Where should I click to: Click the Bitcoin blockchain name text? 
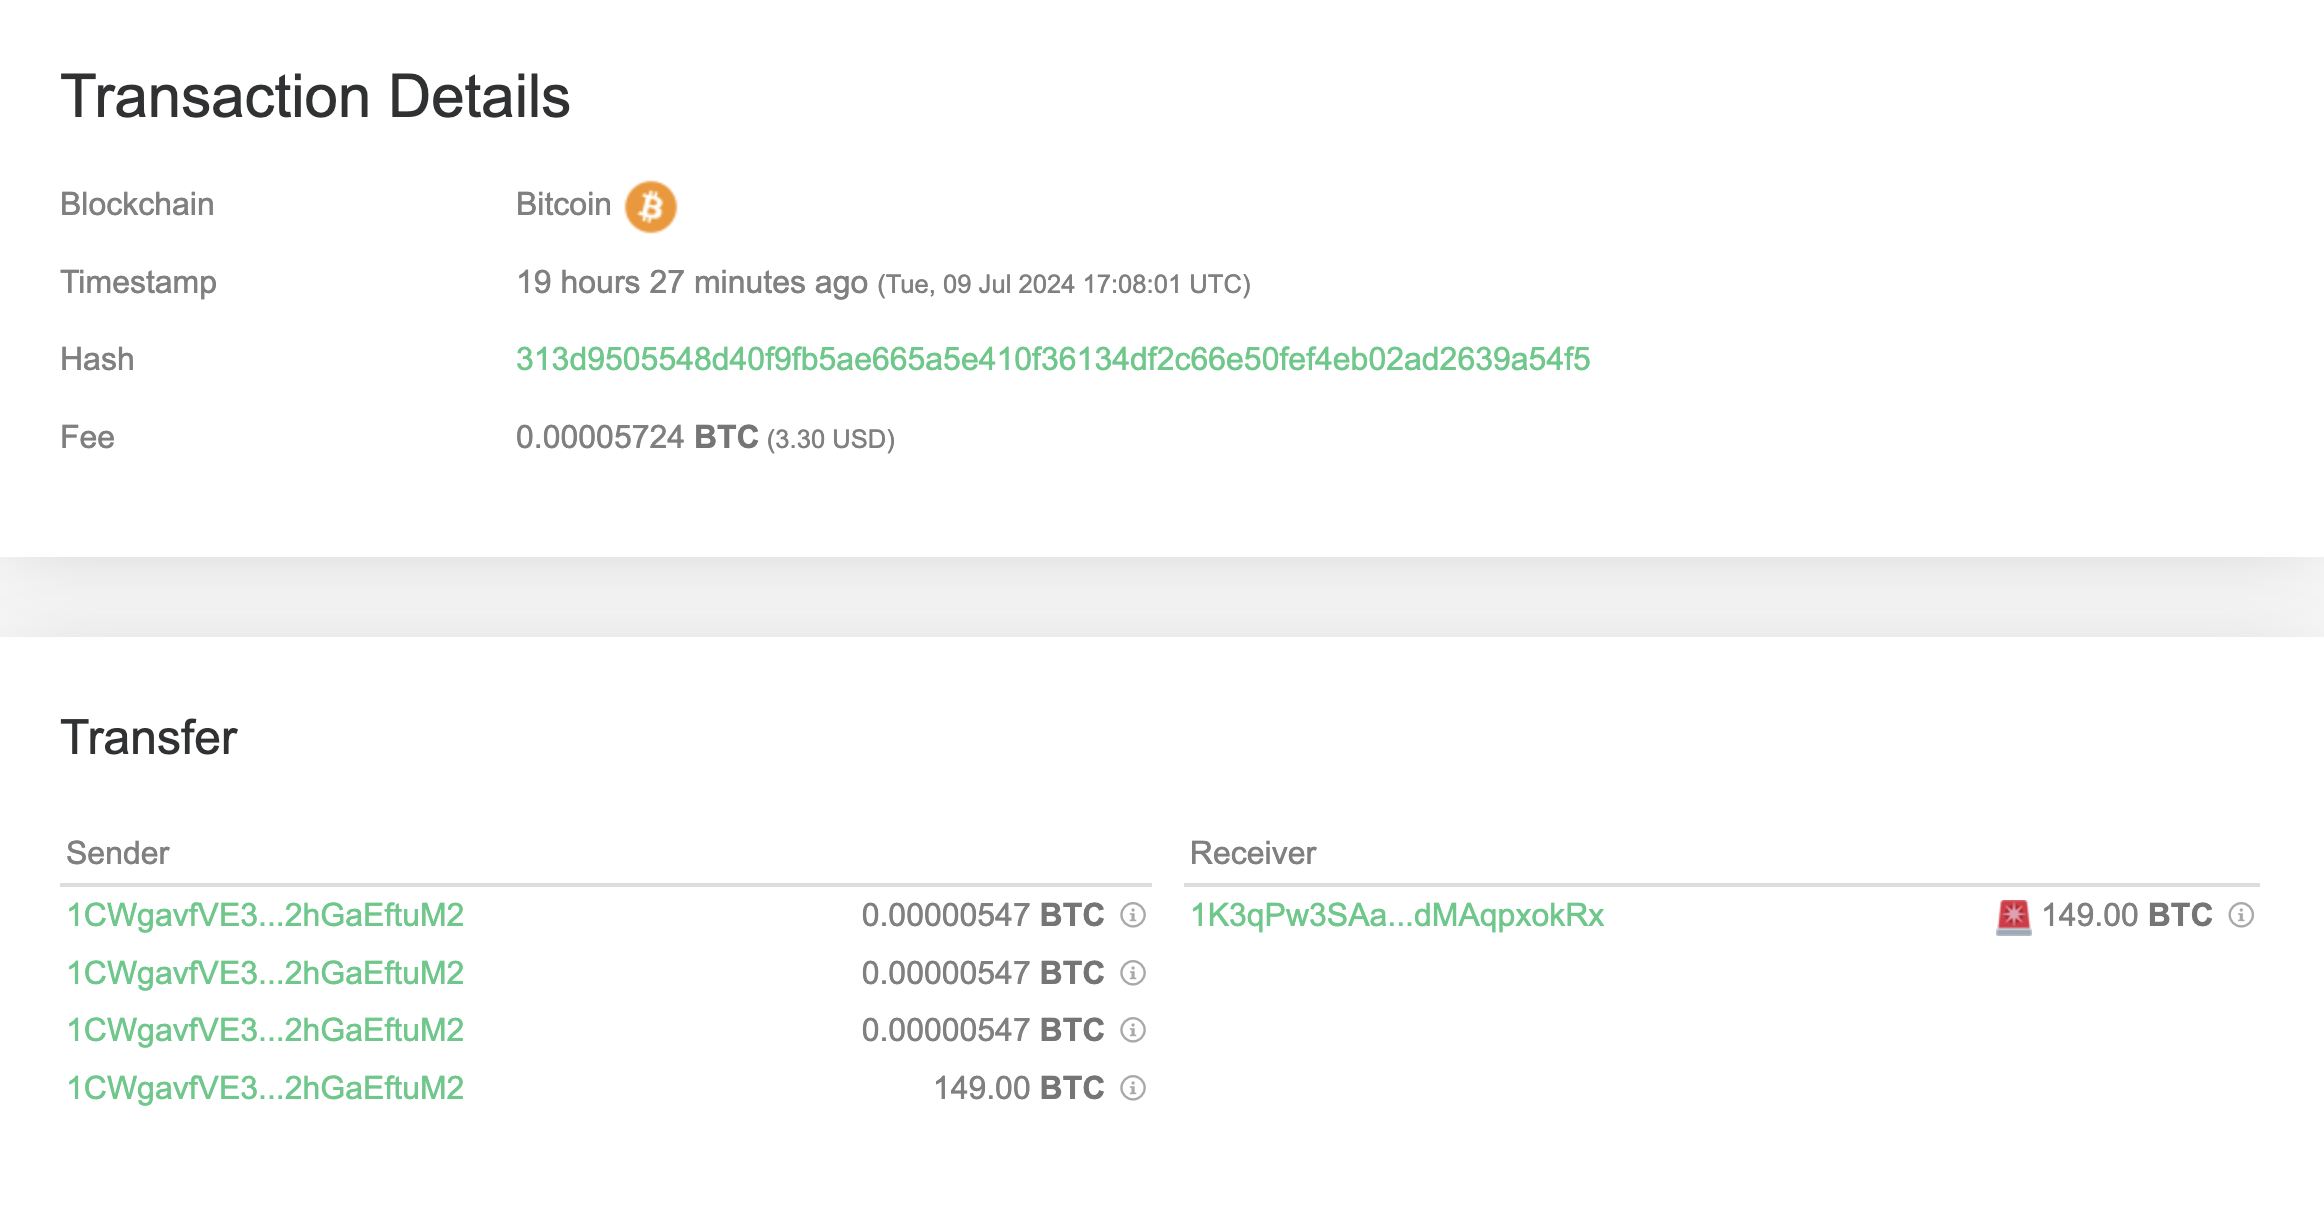point(563,204)
